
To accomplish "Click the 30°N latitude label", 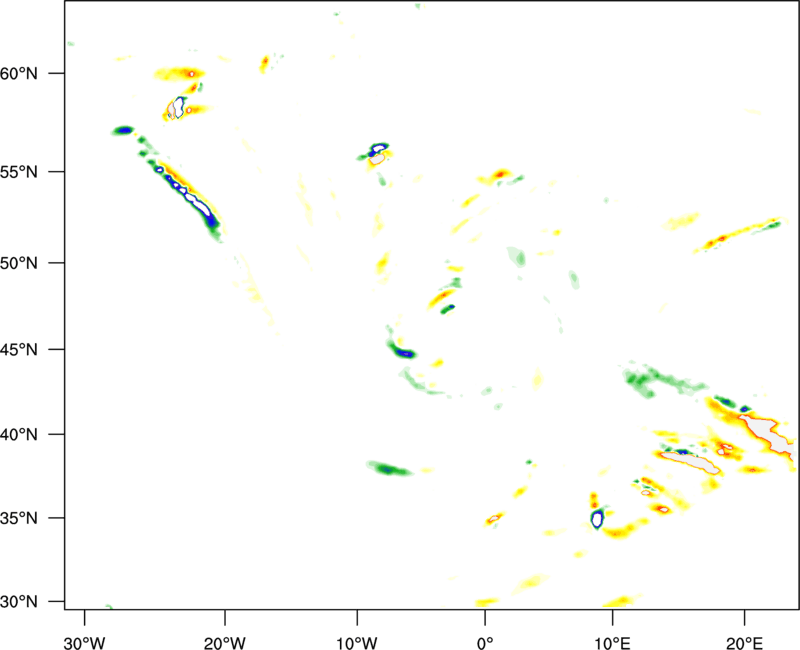I will pyautogui.click(x=19, y=602).
